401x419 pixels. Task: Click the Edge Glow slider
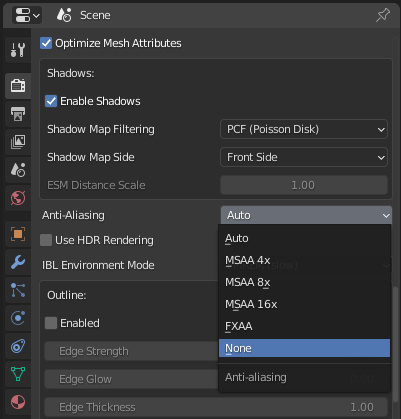[x=131, y=379]
